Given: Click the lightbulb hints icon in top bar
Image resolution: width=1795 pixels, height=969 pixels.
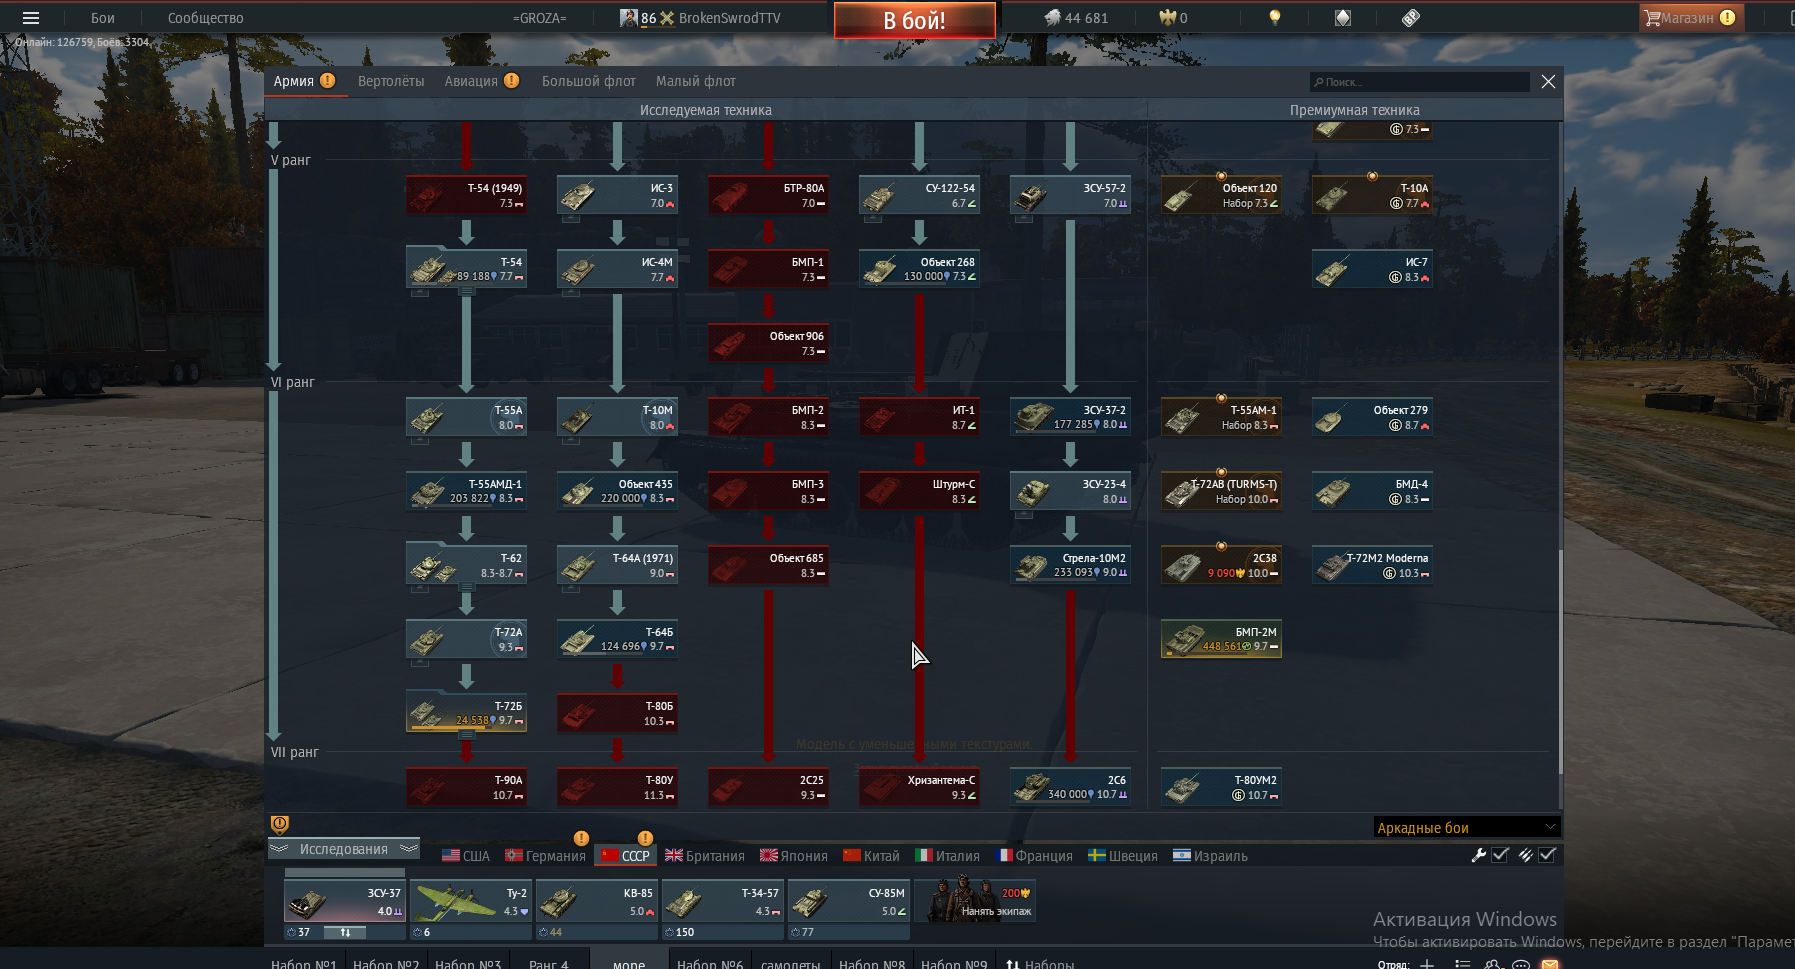Looking at the screenshot, I should (1274, 18).
